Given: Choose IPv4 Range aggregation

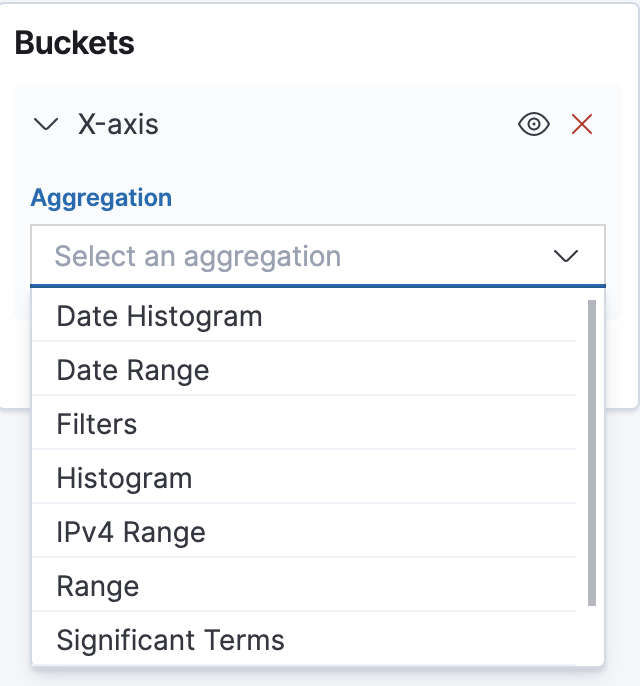Looking at the screenshot, I should [304, 532].
